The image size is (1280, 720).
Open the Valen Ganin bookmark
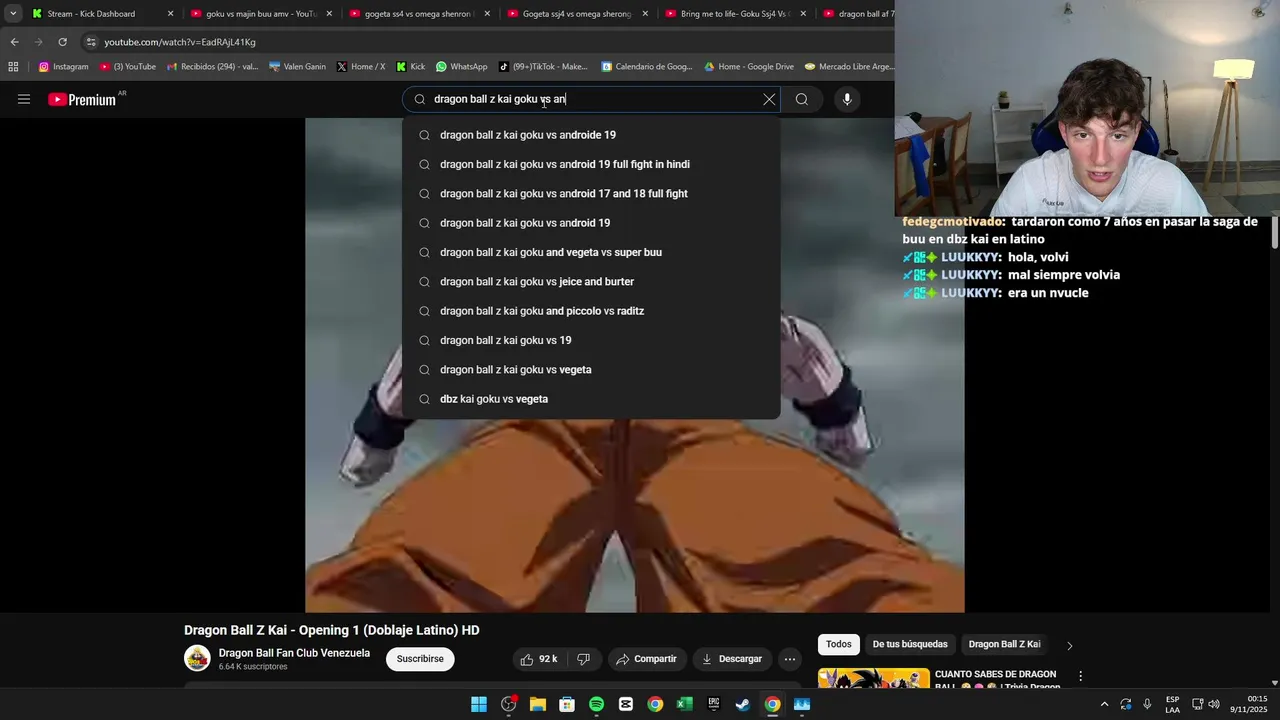click(297, 67)
